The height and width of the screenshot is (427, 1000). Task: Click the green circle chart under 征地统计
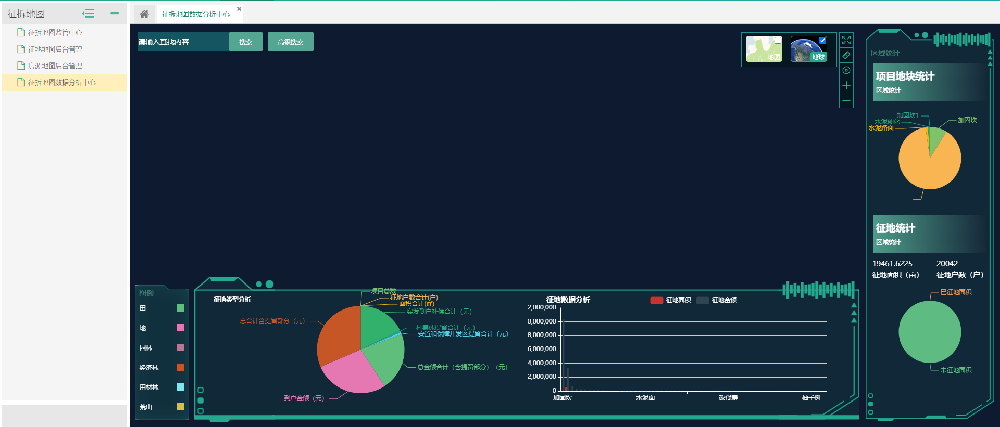point(929,332)
